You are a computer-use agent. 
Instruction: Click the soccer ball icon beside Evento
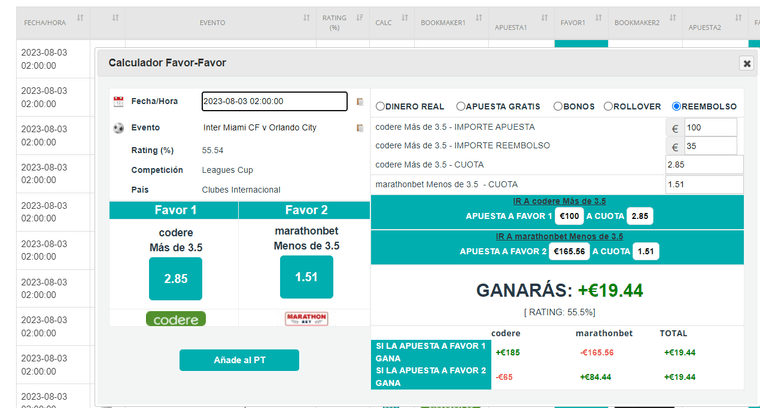[x=118, y=128]
